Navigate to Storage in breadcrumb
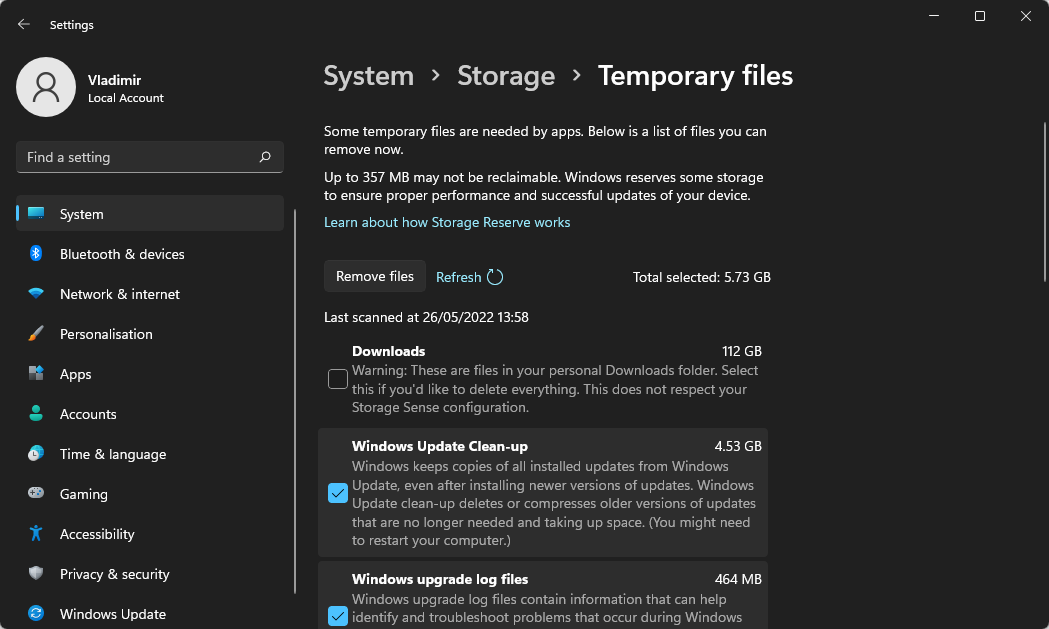 [506, 76]
